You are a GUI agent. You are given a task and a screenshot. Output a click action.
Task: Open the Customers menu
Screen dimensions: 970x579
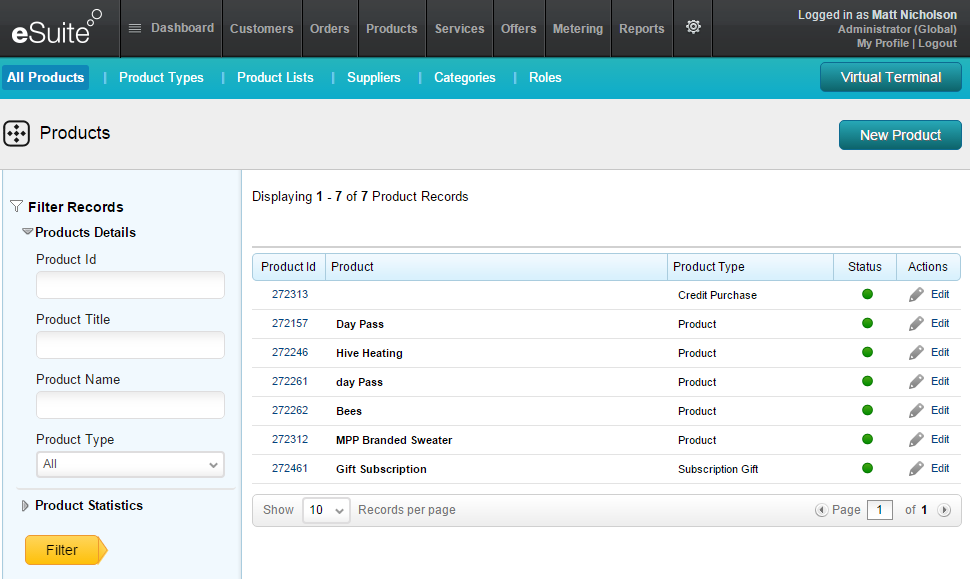click(262, 29)
